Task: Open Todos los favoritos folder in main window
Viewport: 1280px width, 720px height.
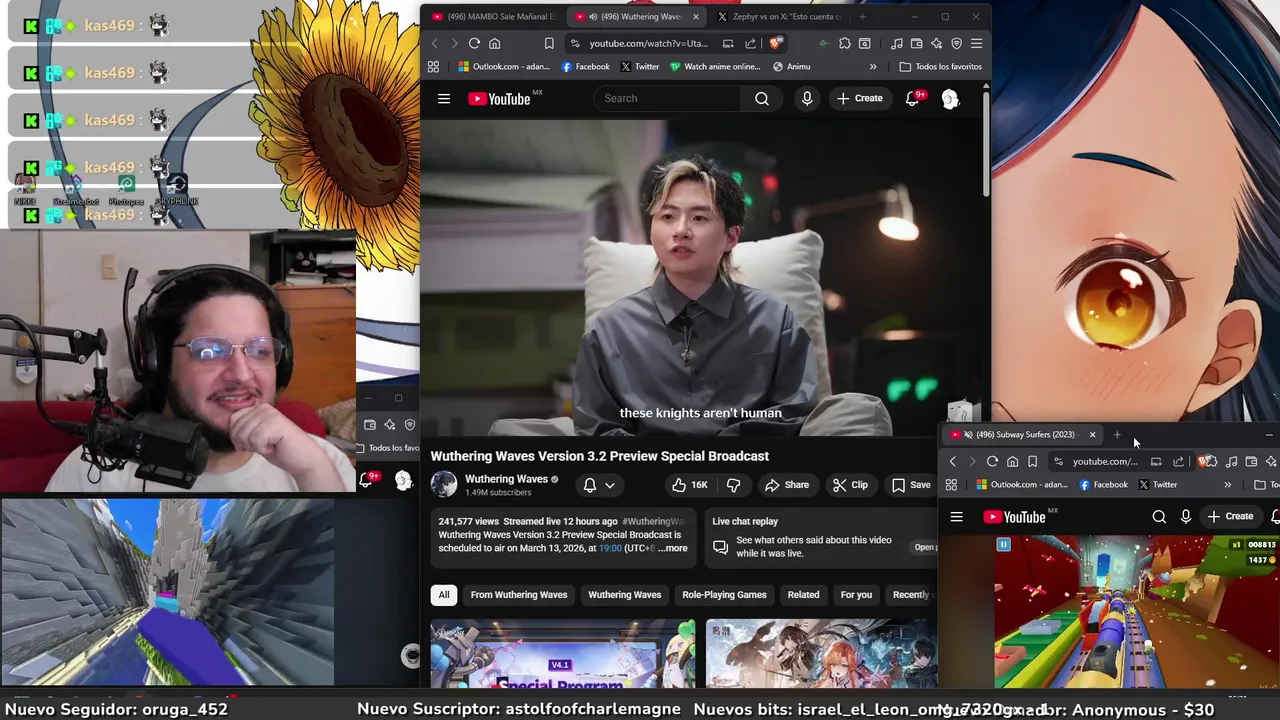Action: (x=941, y=67)
